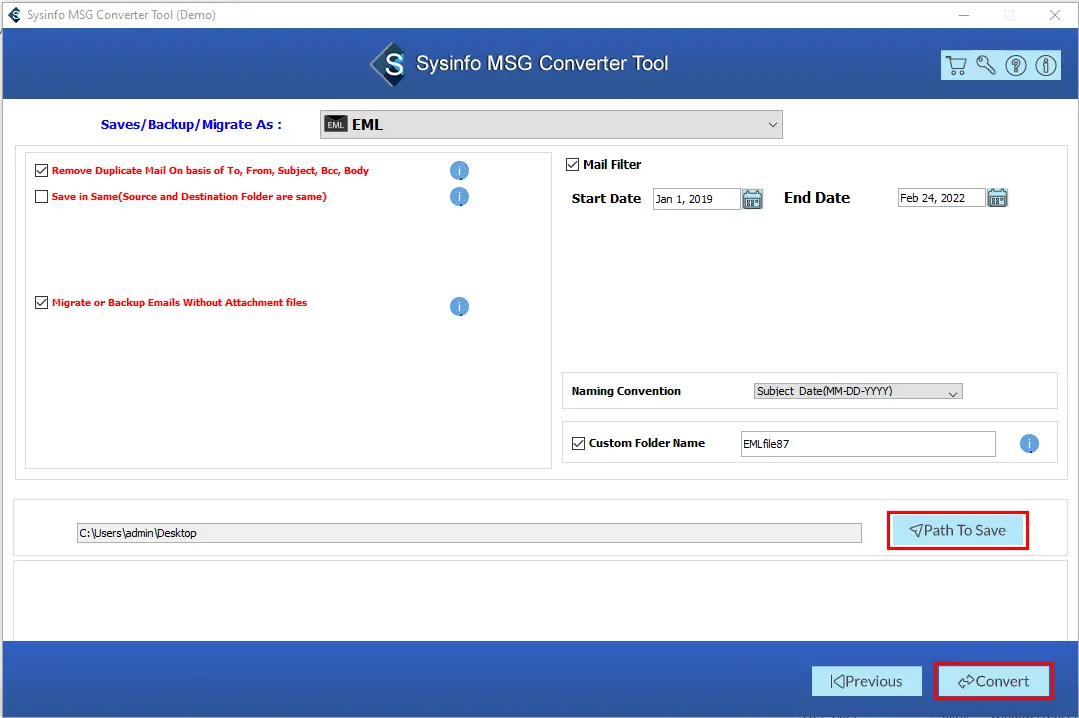Uncheck Remove Duplicate Mail checkbox
The height and width of the screenshot is (718, 1079).
coord(42,171)
